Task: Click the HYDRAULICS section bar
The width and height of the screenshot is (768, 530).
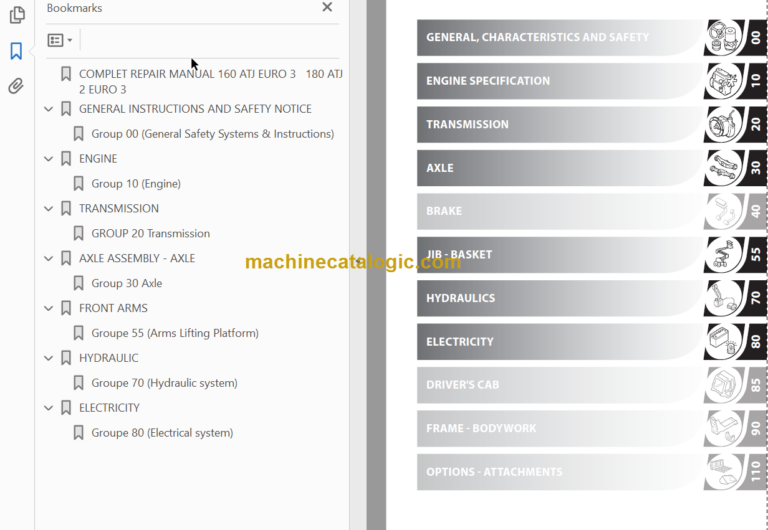Action: coord(560,298)
